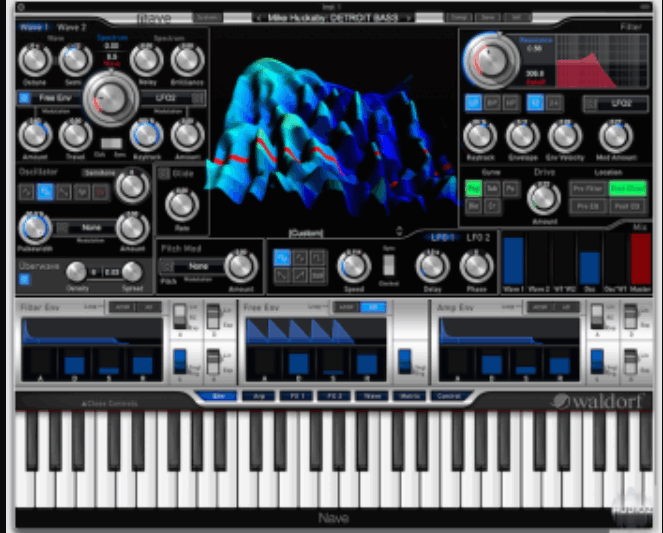663x533 pixels.
Task: Open the Arp tab
Action: coord(259,396)
